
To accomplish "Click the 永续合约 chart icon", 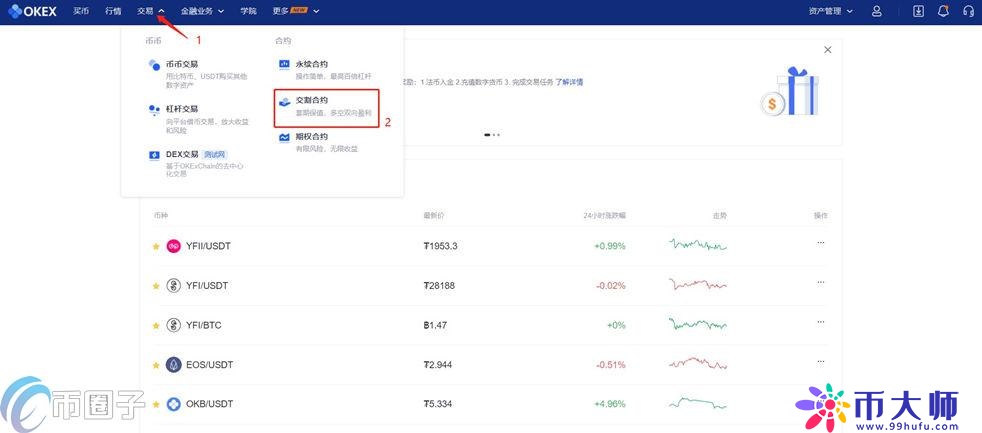I will click(x=284, y=64).
